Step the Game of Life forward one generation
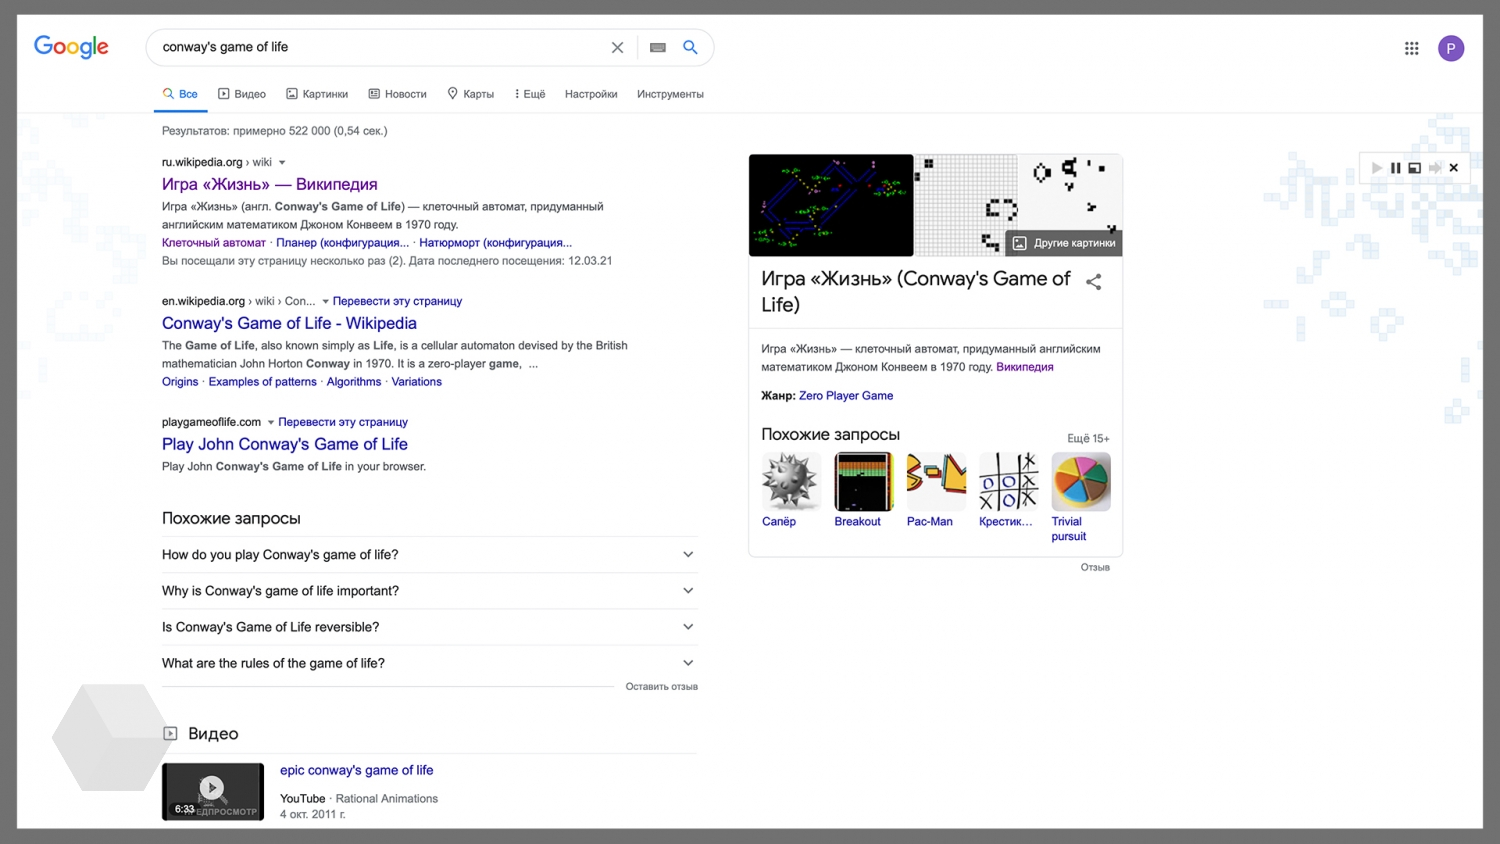 click(x=1434, y=168)
